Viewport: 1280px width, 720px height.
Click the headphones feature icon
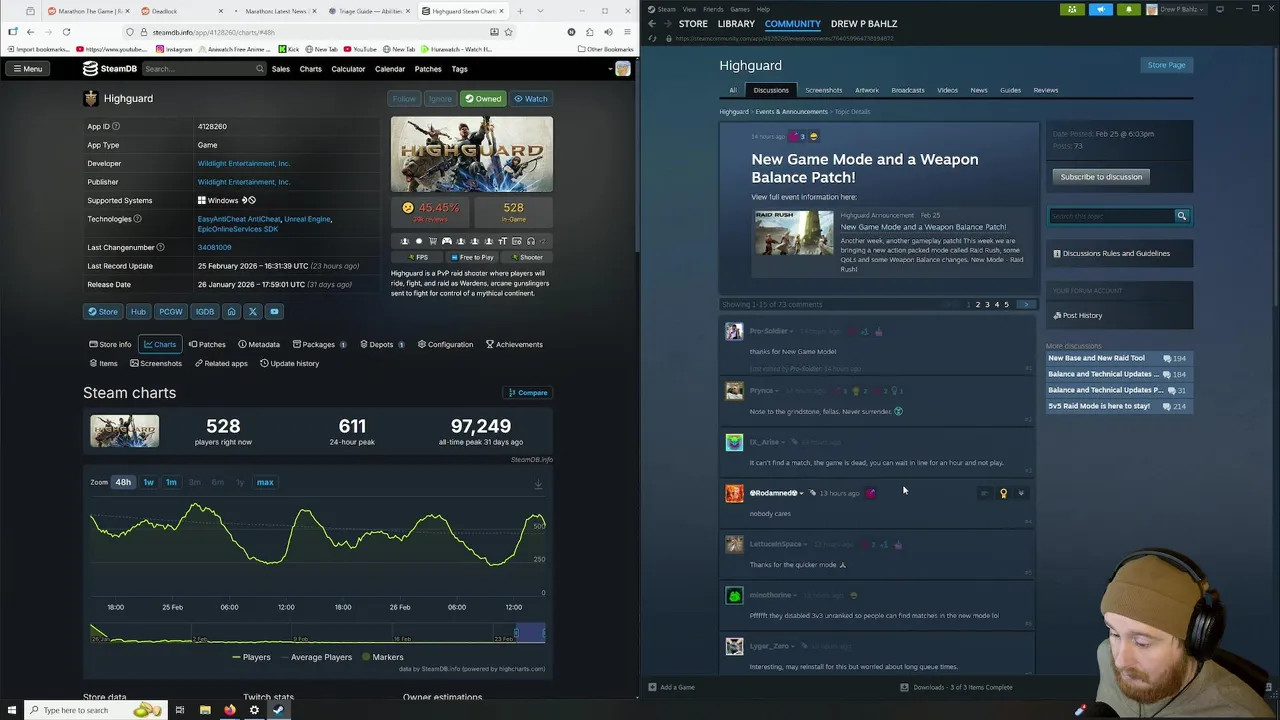[531, 241]
